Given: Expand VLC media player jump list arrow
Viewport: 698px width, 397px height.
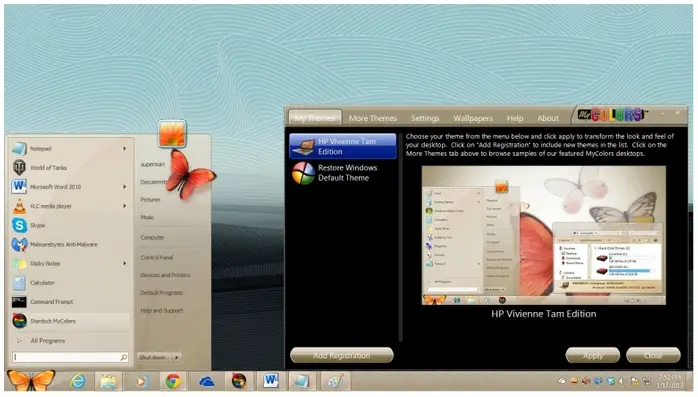Looking at the screenshot, I should [125, 206].
